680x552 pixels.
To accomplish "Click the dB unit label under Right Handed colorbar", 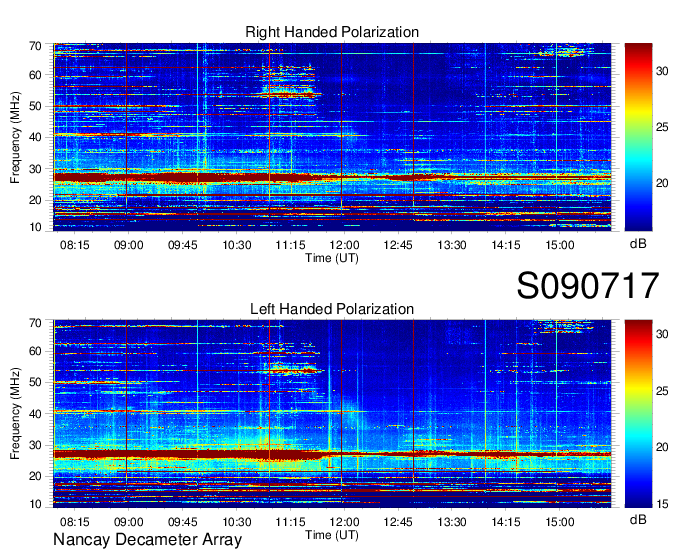I will click(638, 244).
